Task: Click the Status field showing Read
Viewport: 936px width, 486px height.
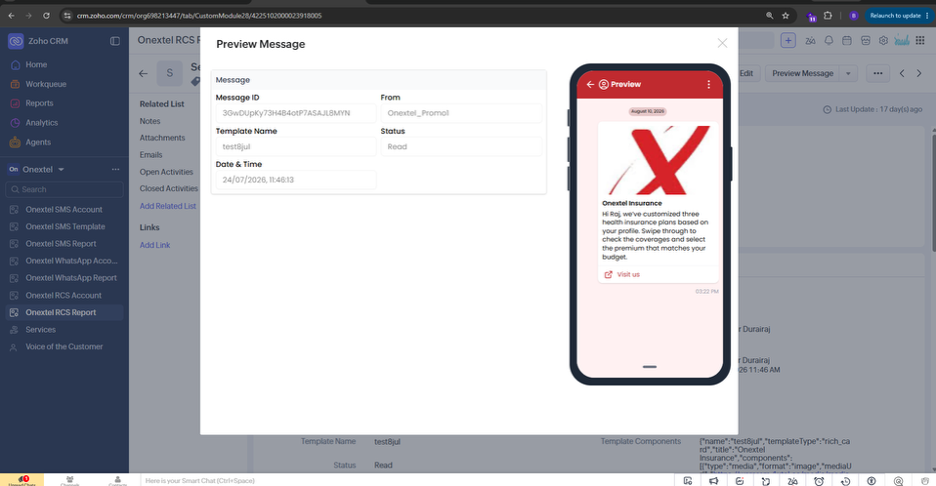Action: (x=461, y=146)
